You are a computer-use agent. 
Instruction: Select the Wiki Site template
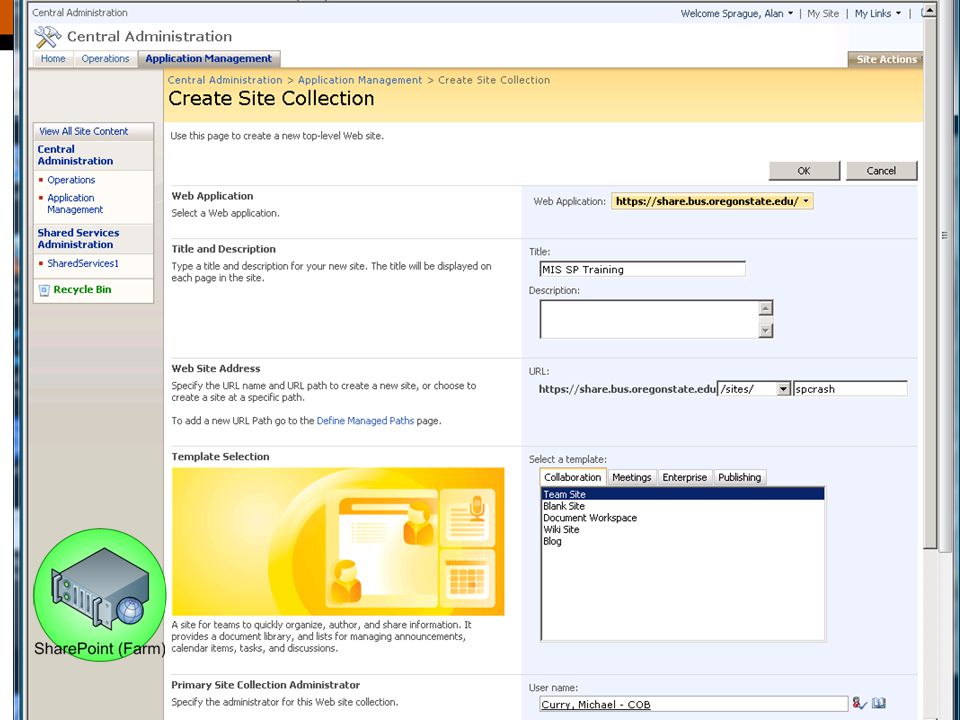click(683, 529)
